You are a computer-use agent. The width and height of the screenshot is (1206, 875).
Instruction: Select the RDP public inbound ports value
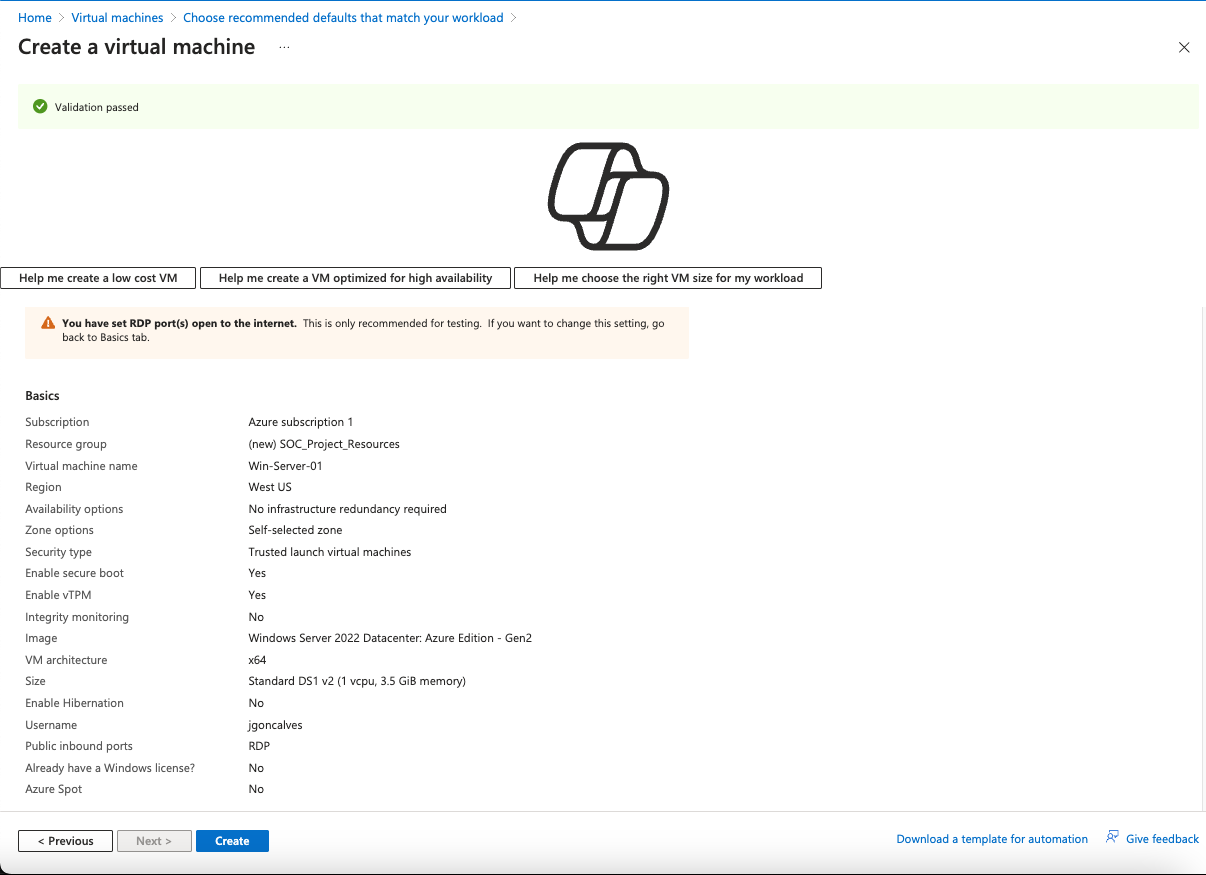[259, 746]
